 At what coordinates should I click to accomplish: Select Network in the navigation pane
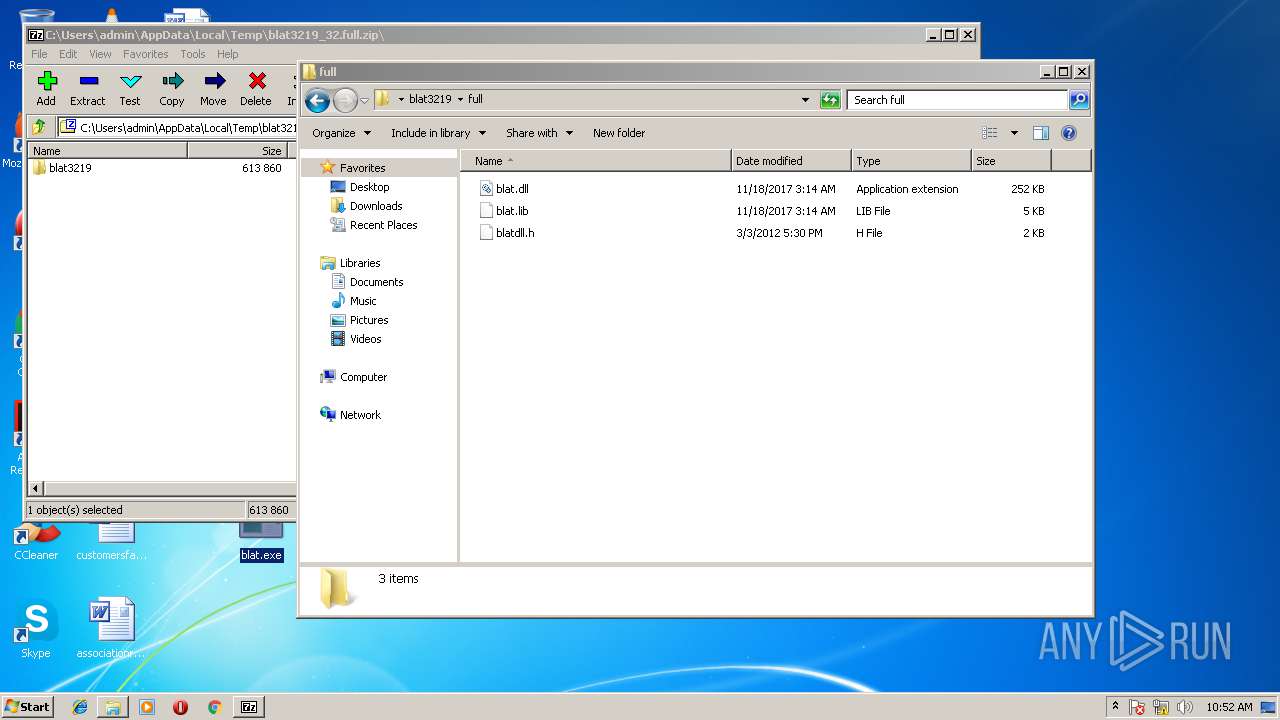pos(360,415)
